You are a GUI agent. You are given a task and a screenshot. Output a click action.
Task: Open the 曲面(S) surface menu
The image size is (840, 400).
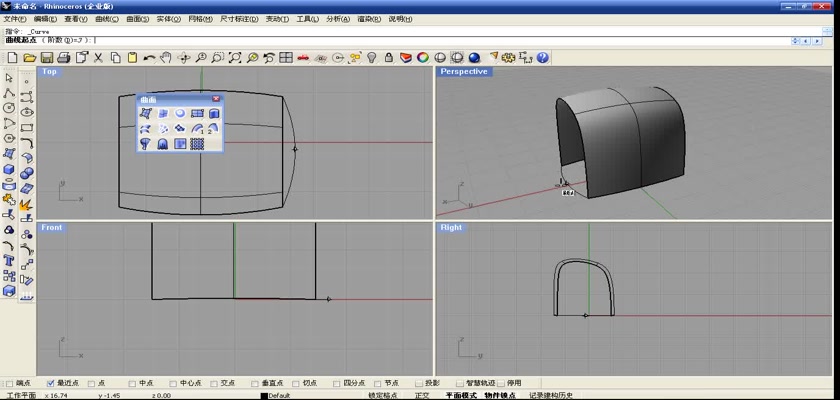138,19
